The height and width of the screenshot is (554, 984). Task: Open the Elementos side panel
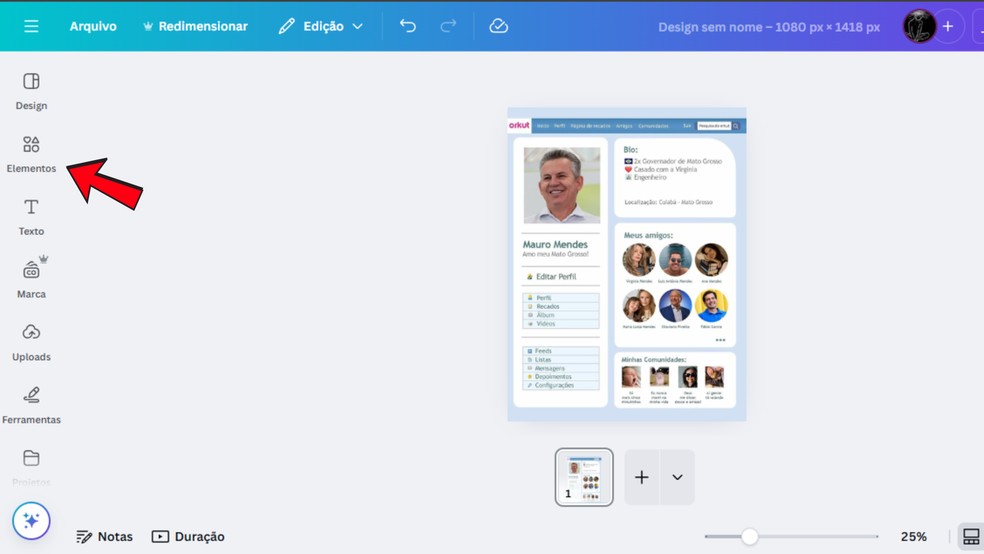31,154
